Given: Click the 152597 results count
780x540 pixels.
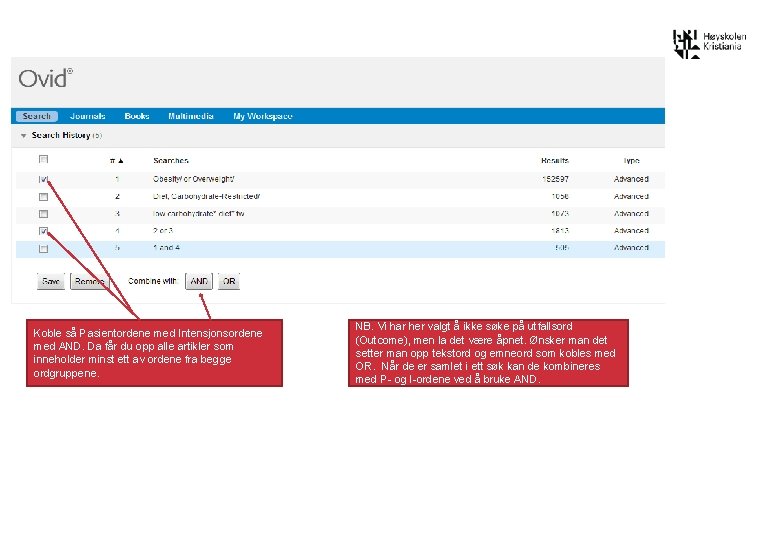Looking at the screenshot, I should coord(556,179).
